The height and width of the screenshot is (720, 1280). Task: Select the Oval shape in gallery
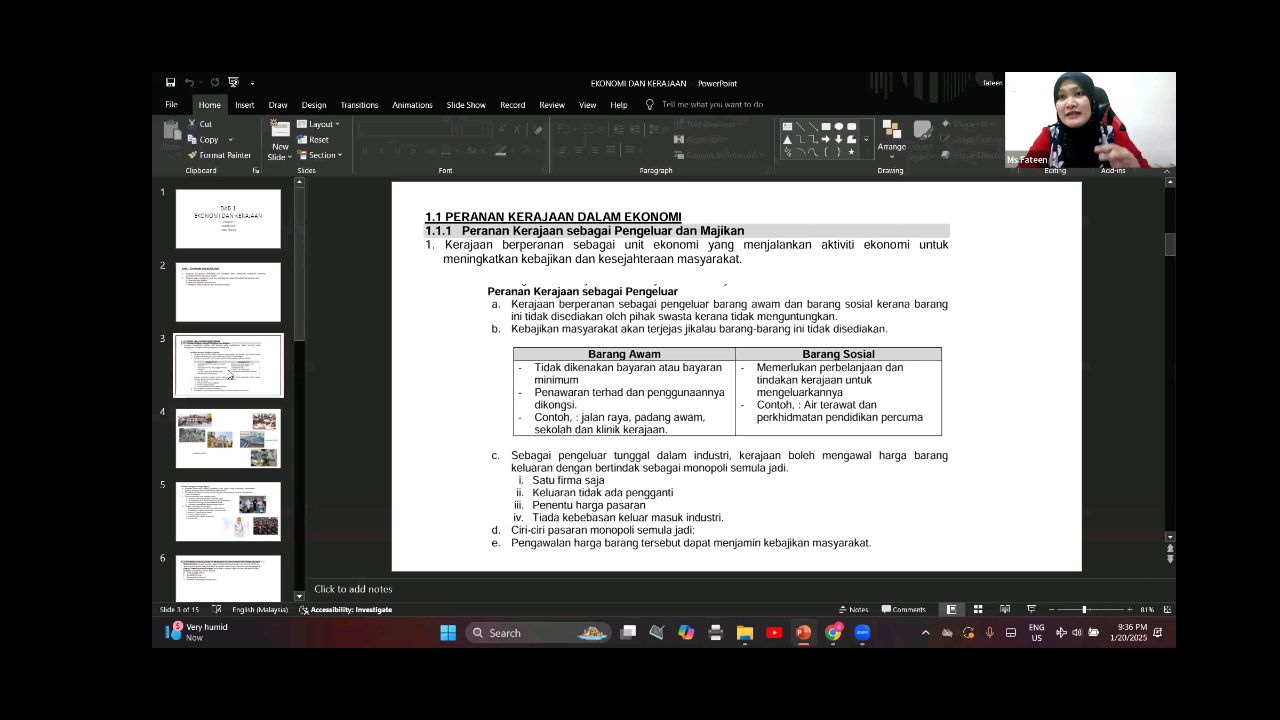coord(839,127)
